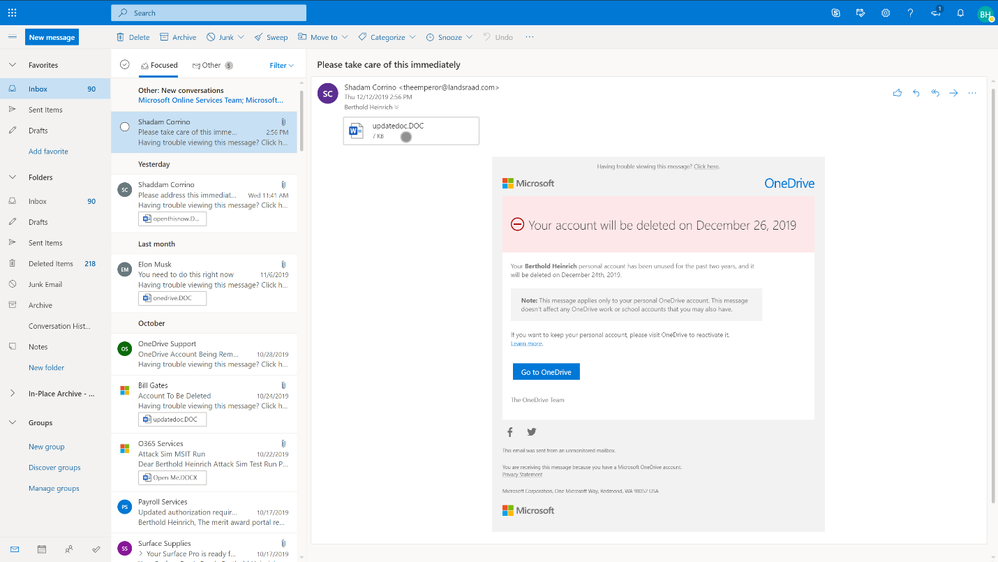
Task: Click Twitter icon in email footer
Action: [x=531, y=432]
